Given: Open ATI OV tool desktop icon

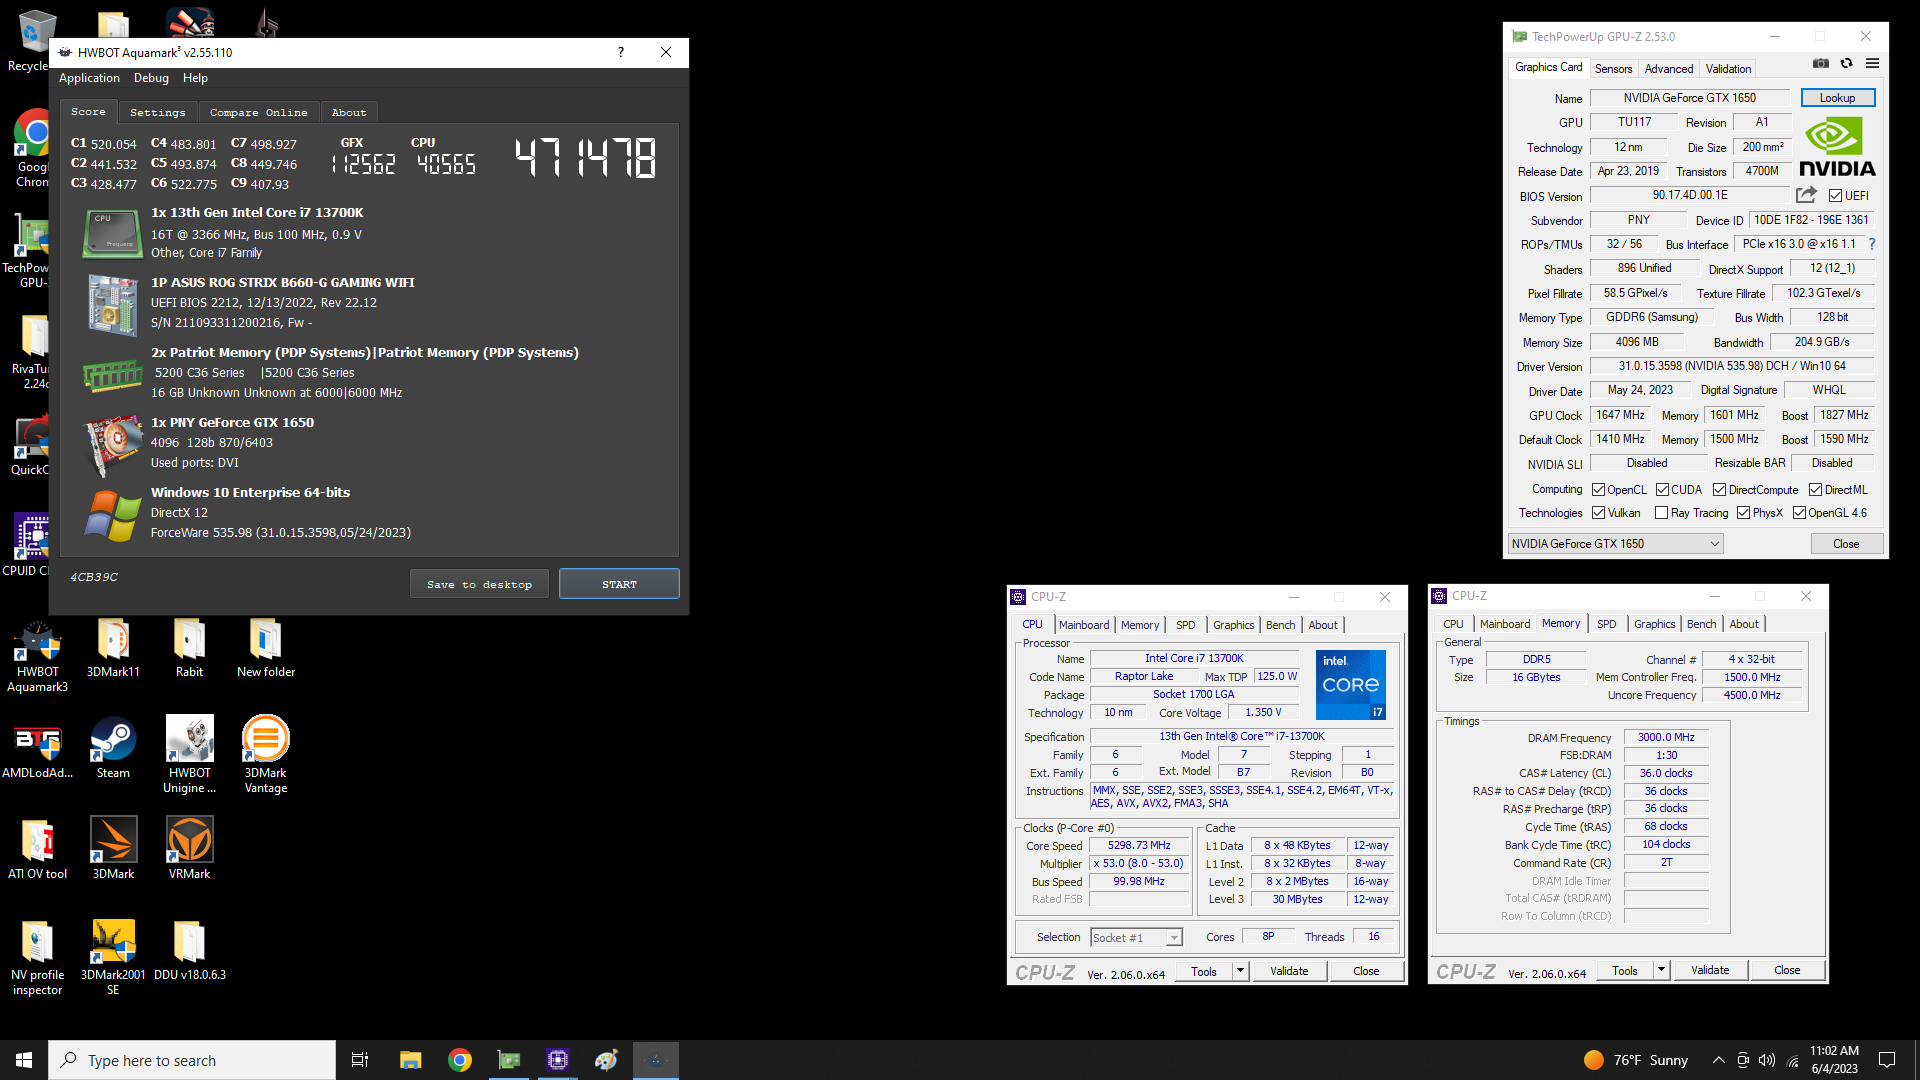Looking at the screenshot, I should click(37, 849).
